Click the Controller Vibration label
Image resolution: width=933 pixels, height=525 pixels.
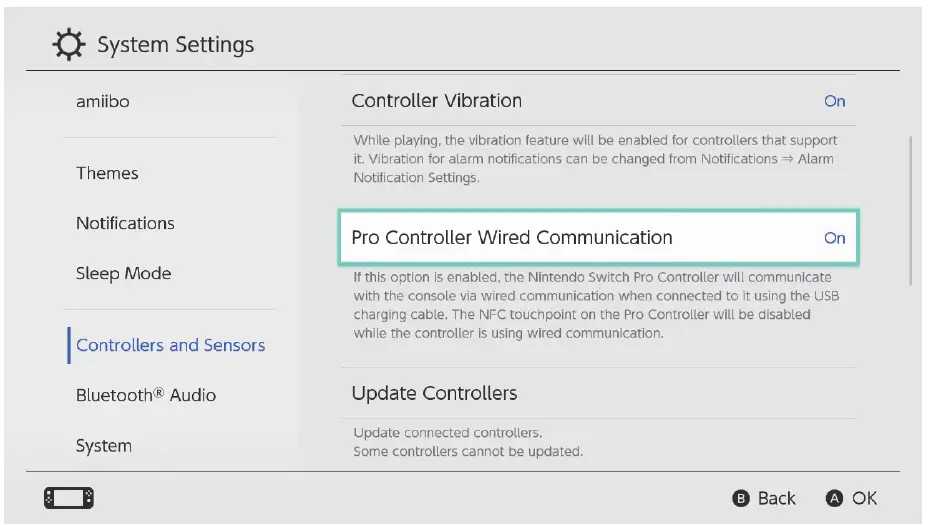tap(437, 101)
